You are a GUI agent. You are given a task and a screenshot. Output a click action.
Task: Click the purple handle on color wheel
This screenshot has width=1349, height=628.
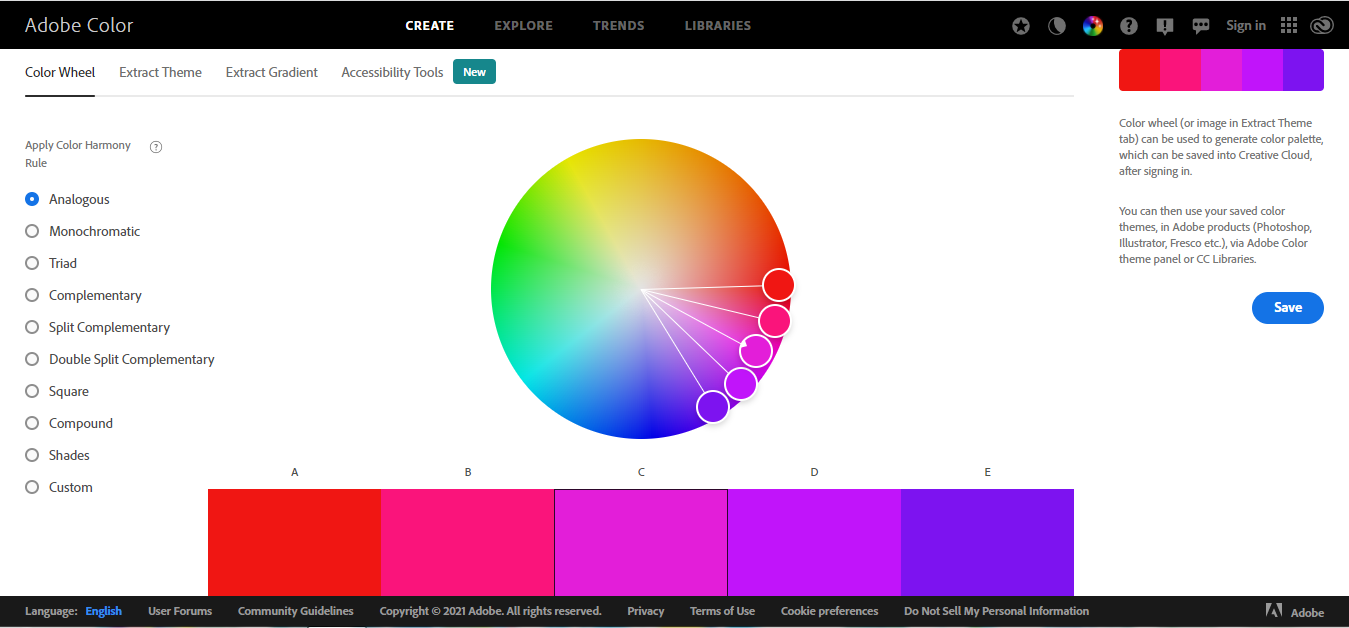713,407
